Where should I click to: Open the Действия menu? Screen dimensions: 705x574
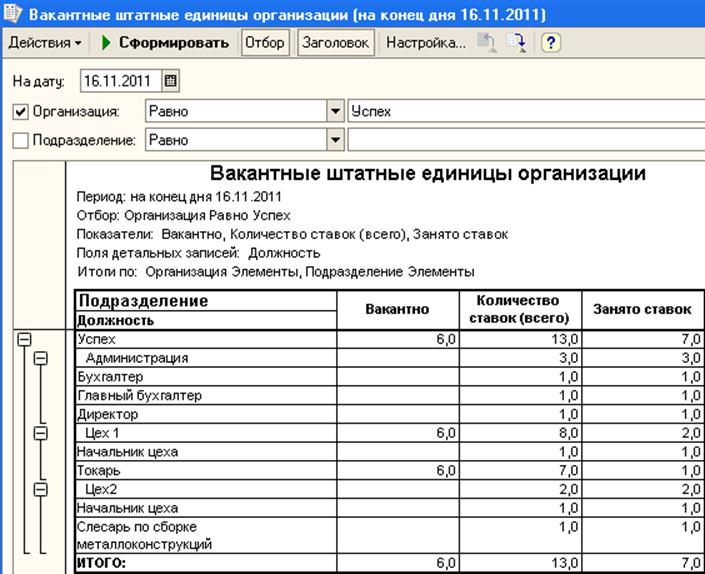45,43
